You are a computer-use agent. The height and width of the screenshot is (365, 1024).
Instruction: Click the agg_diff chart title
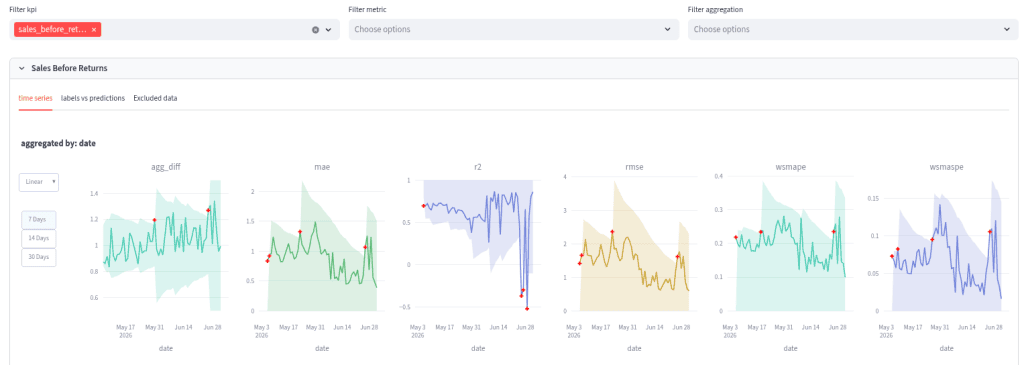[166, 167]
